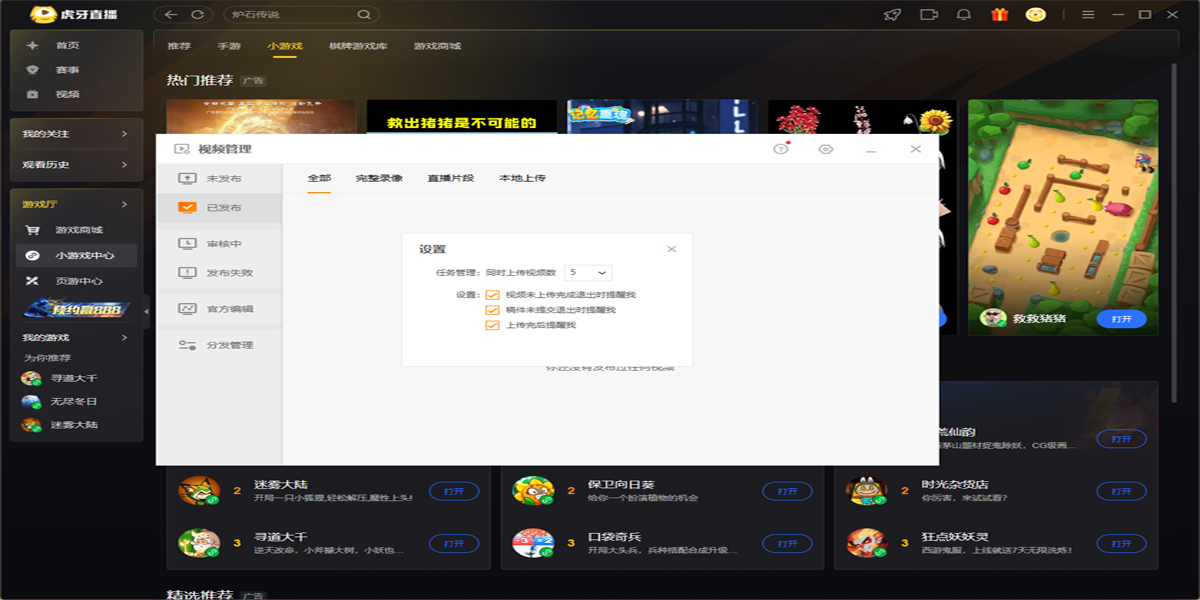The height and width of the screenshot is (600, 1200).
Task: Click 打开 button for 救救猪猪
Action: click(x=1121, y=319)
